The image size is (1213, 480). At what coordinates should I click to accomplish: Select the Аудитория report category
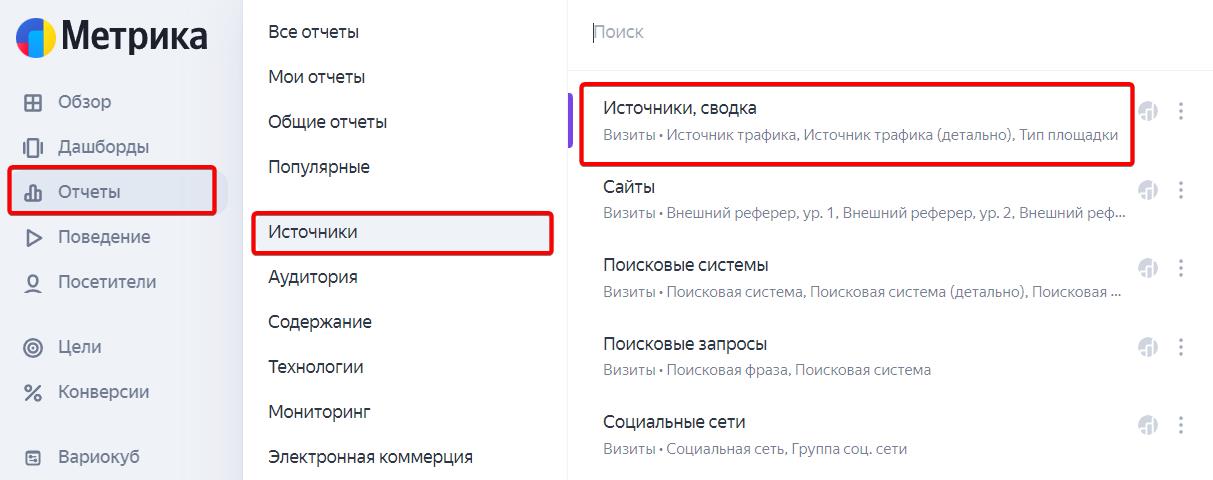click(312, 277)
